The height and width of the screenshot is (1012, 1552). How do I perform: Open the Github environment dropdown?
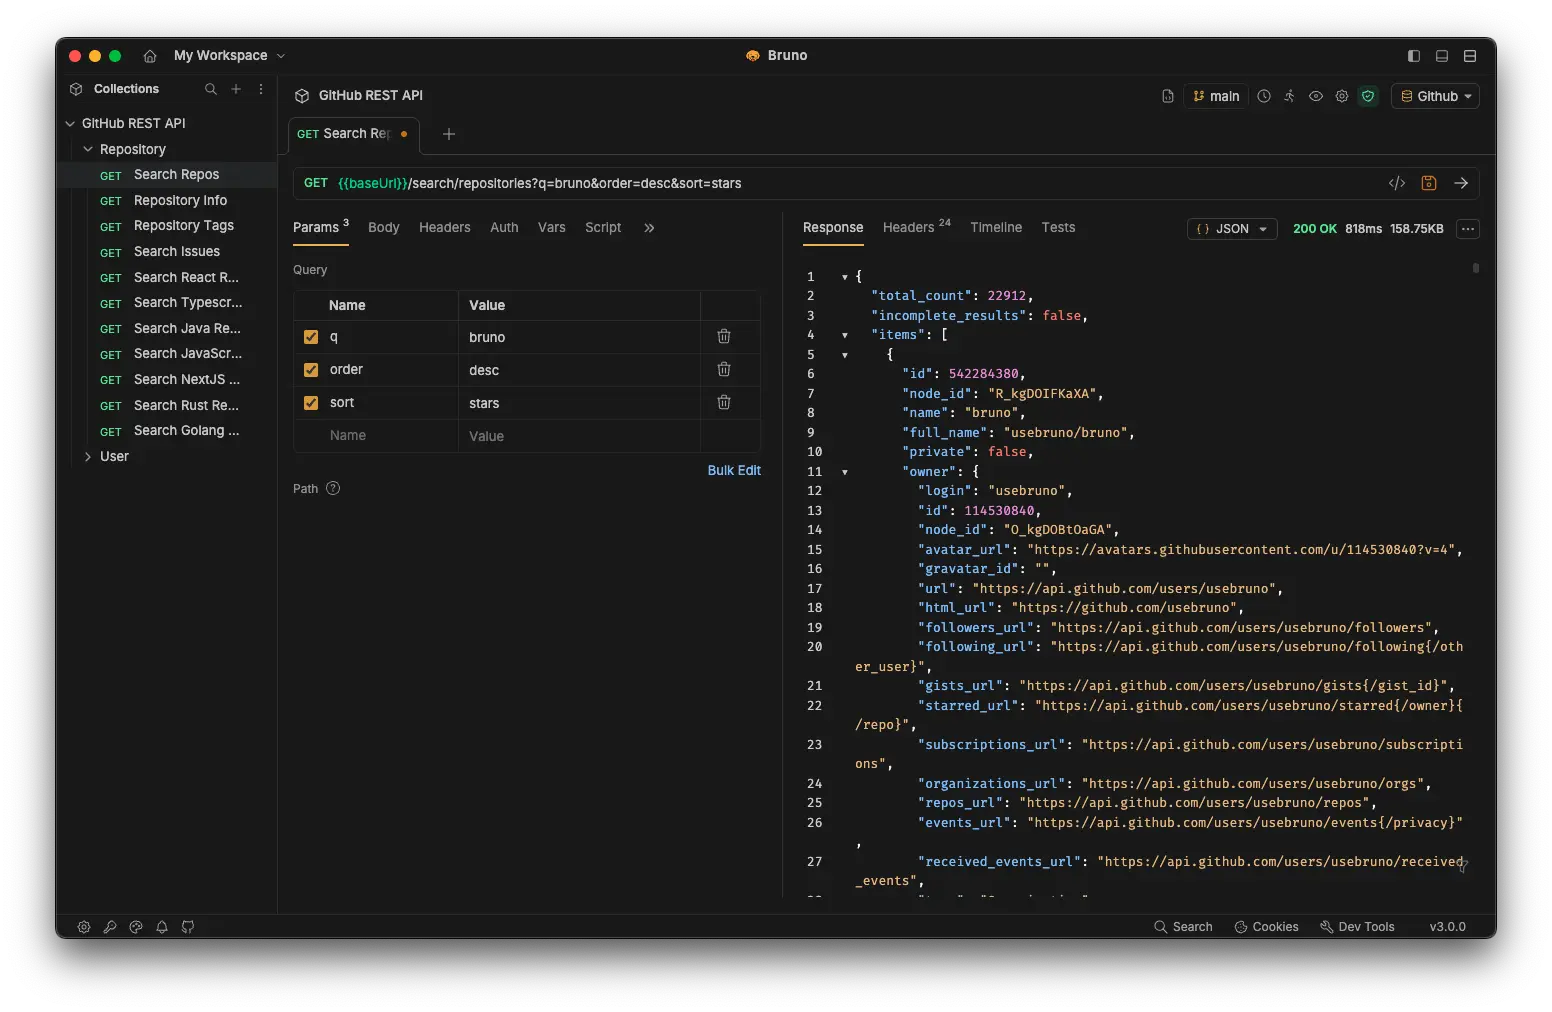pos(1435,96)
